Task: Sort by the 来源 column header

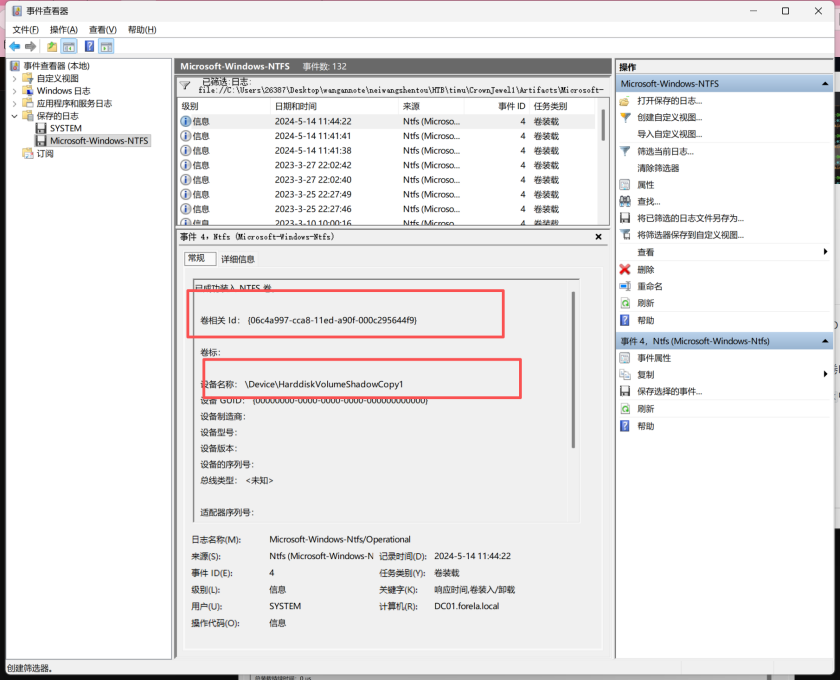Action: [432, 106]
